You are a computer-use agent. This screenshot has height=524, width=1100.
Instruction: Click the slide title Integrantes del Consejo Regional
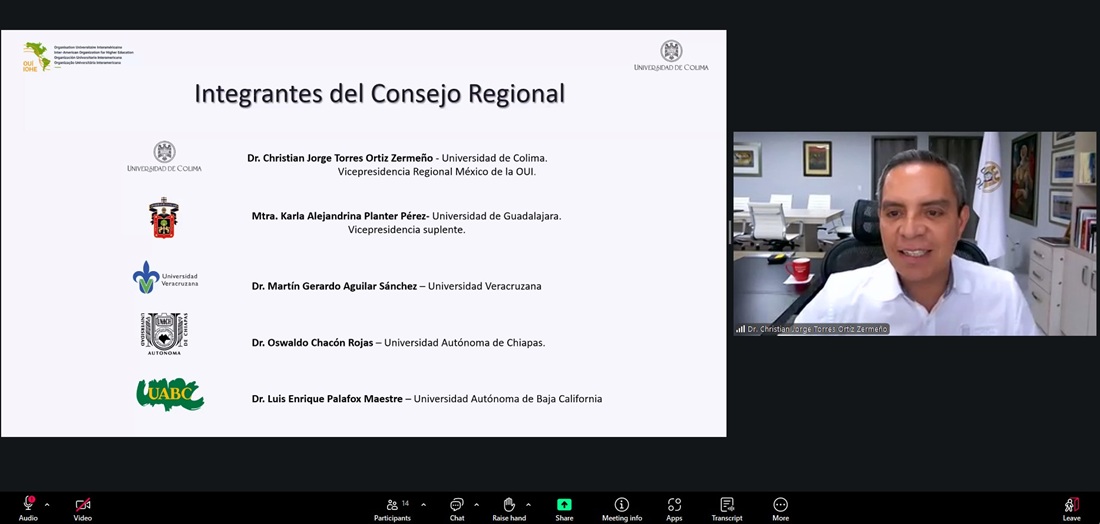(379, 94)
